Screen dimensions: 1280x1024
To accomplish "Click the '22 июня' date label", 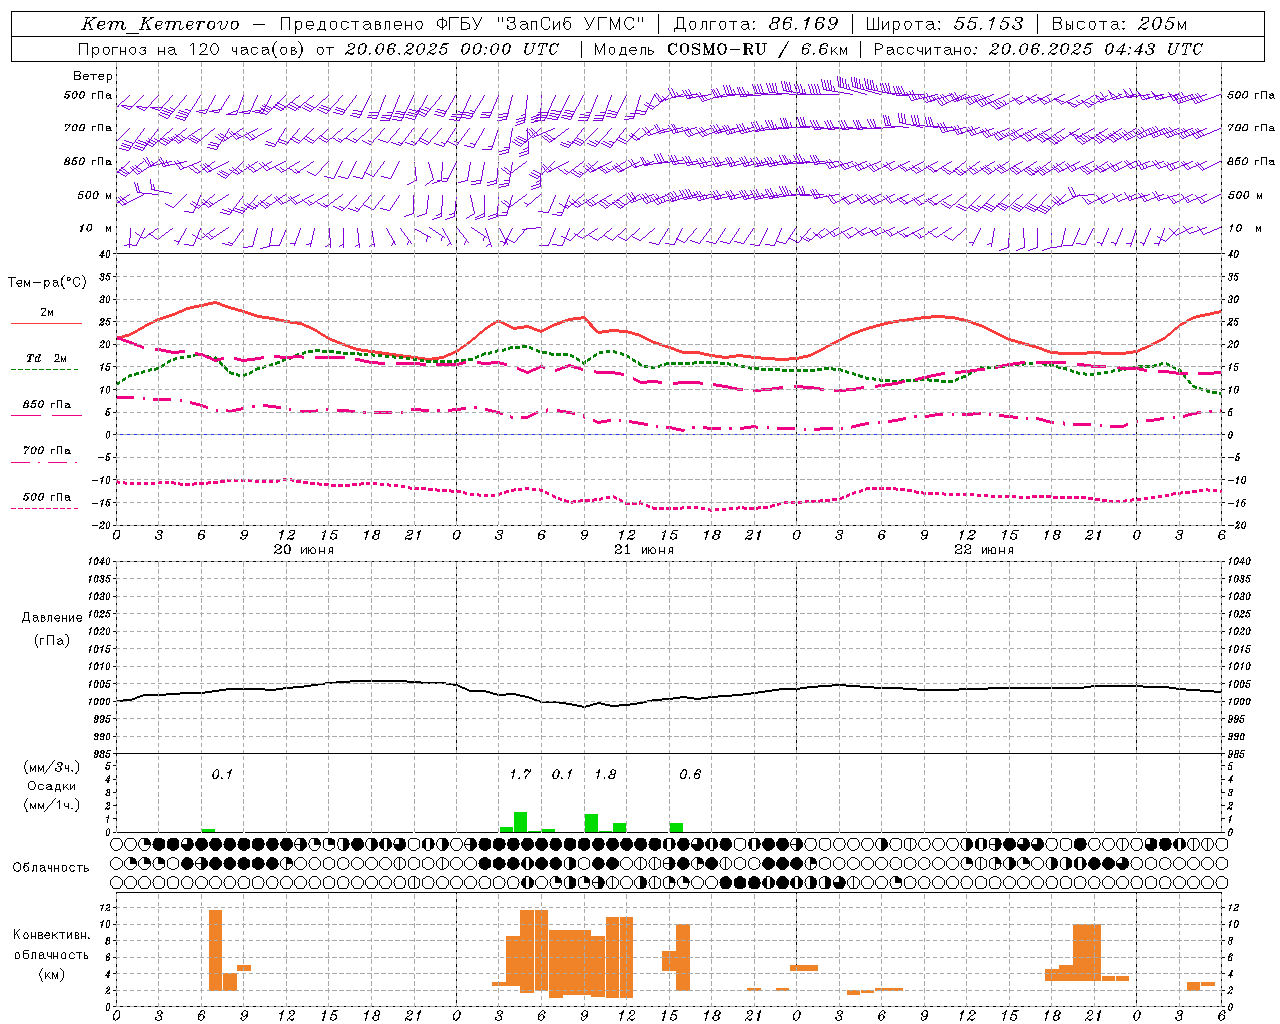I will click(x=984, y=550).
